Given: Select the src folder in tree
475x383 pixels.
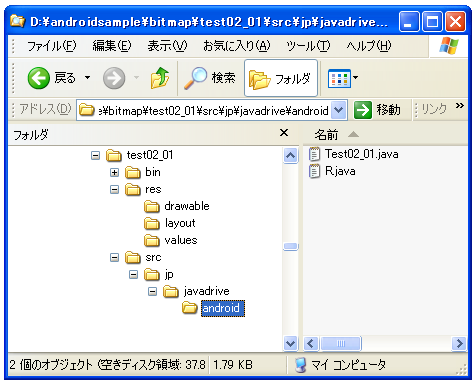Looking at the screenshot, I should (153, 257).
